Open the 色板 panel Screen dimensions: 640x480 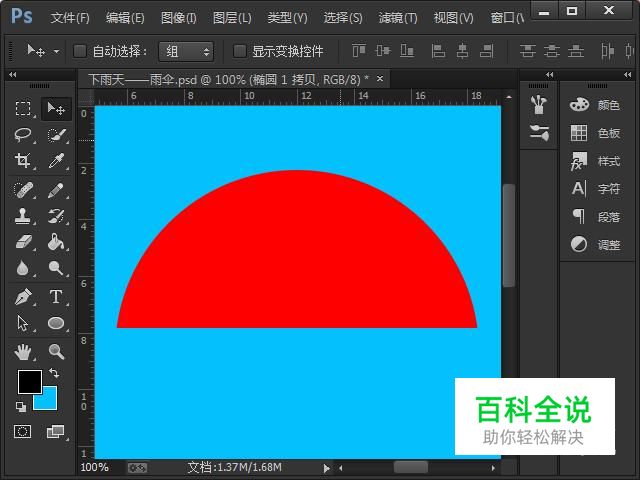coord(595,133)
